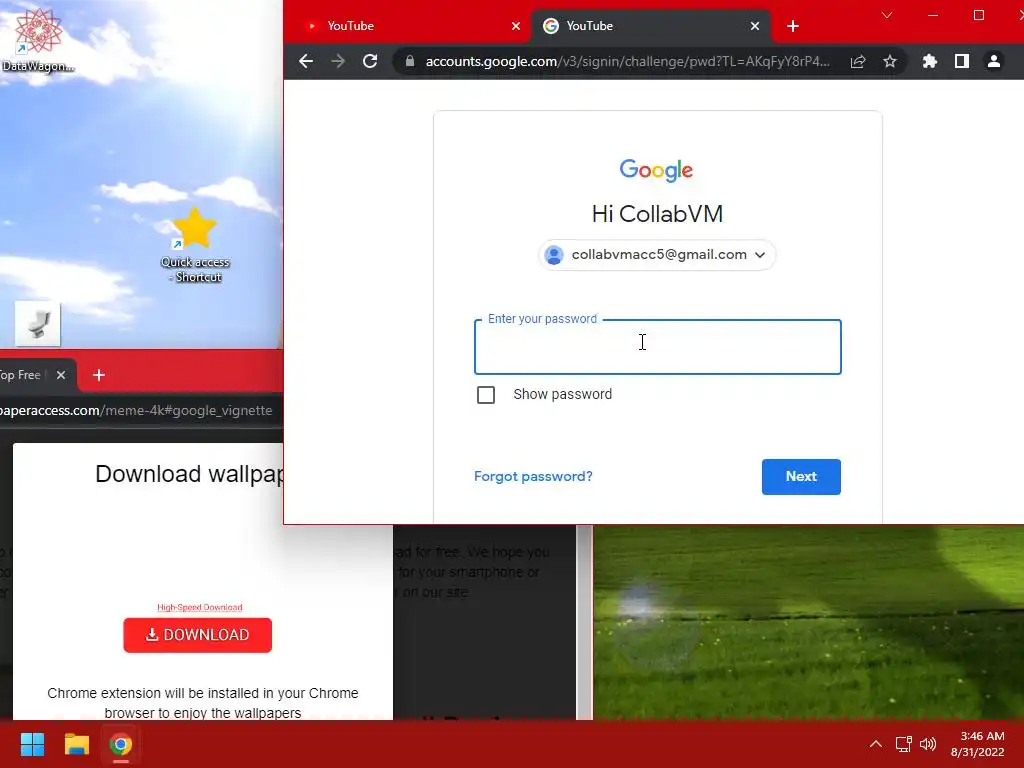Open File Explorer from the taskbar
This screenshot has height=768, width=1024.
pos(76,744)
